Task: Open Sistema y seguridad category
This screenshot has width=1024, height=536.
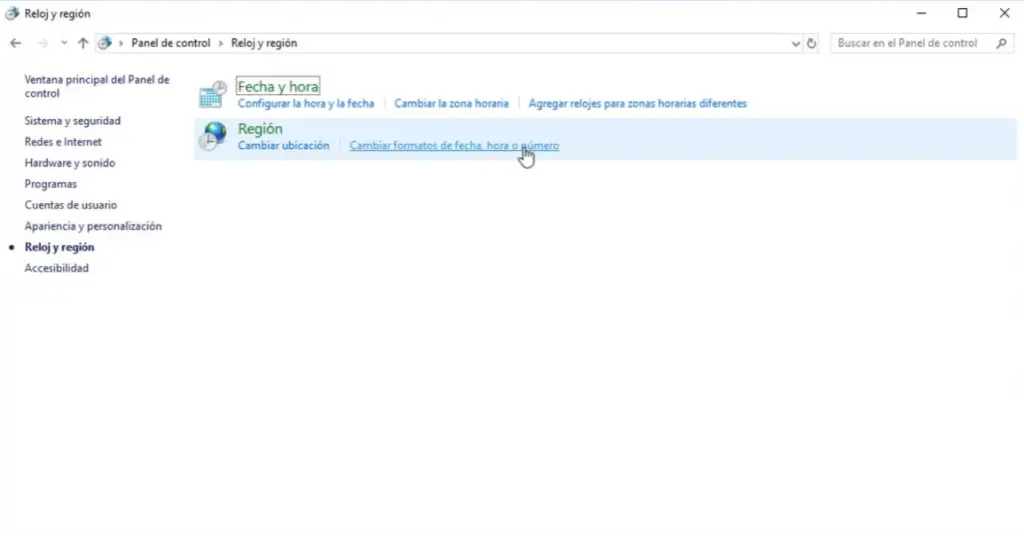Action: point(72,121)
